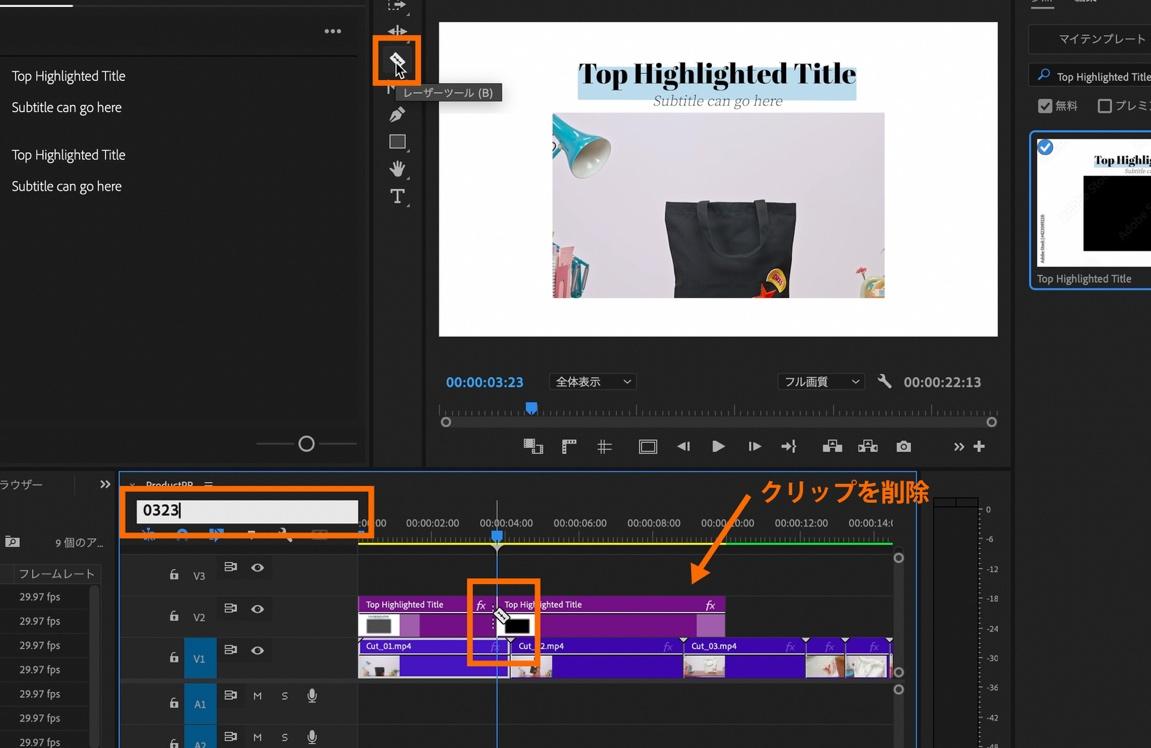This screenshot has height=748, width=1151.
Task: Hide track V2 with the eye icon
Action: point(258,609)
